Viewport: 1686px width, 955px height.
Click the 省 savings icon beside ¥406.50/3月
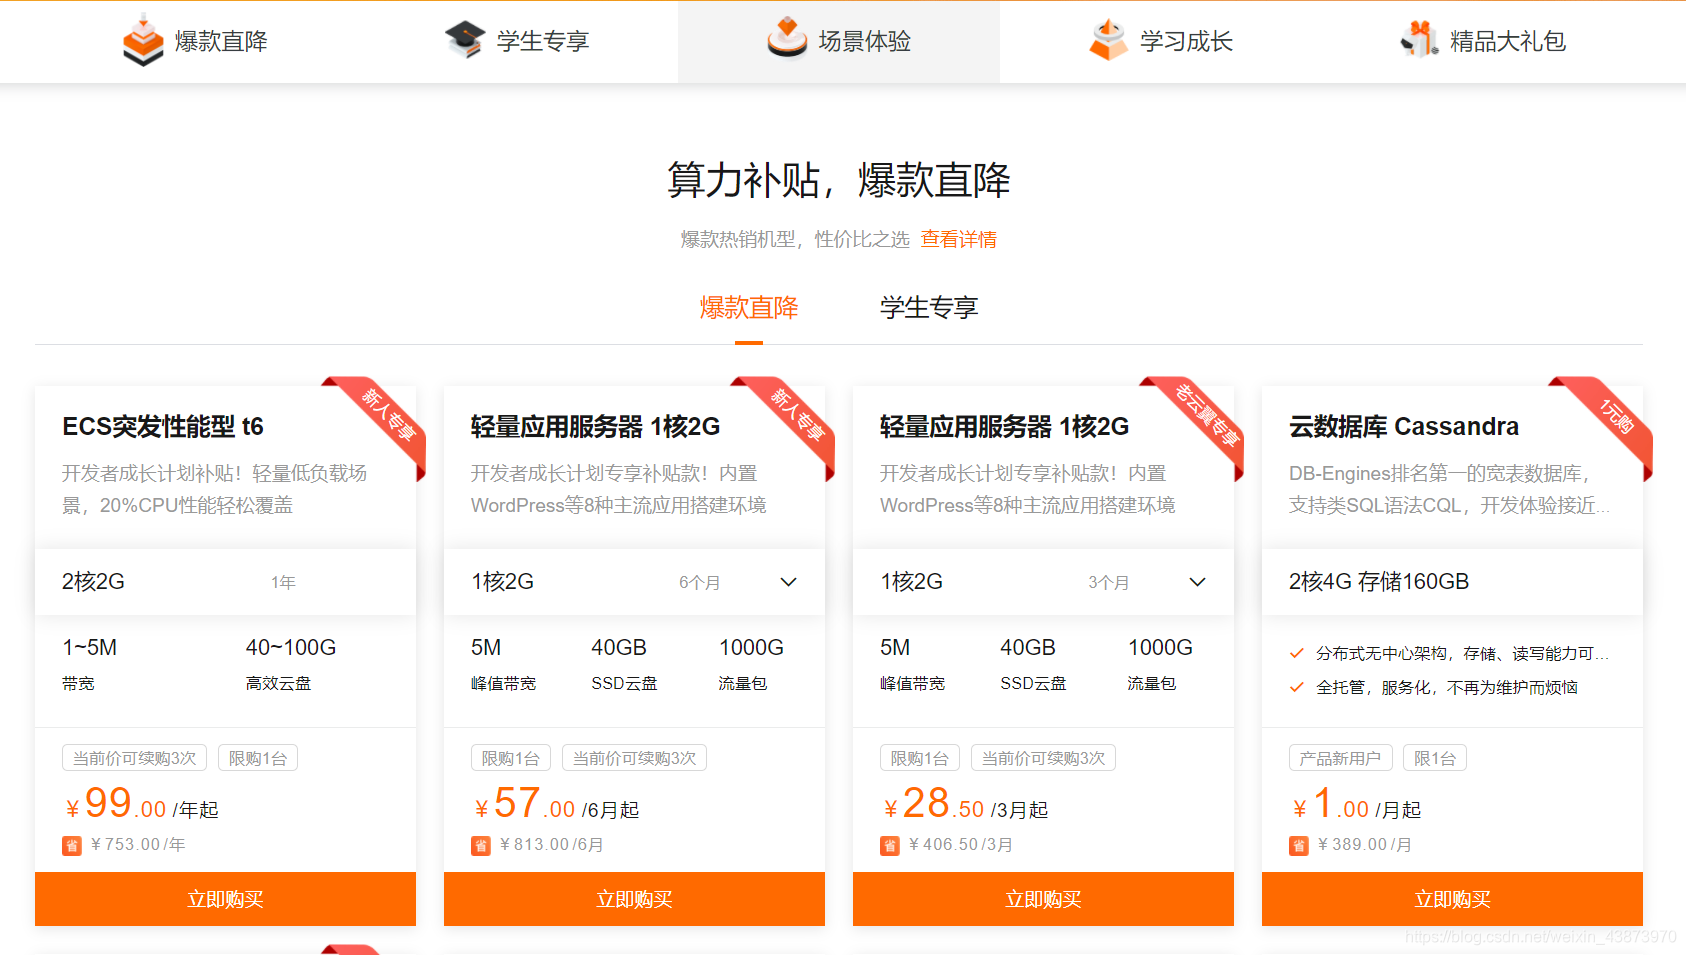890,846
